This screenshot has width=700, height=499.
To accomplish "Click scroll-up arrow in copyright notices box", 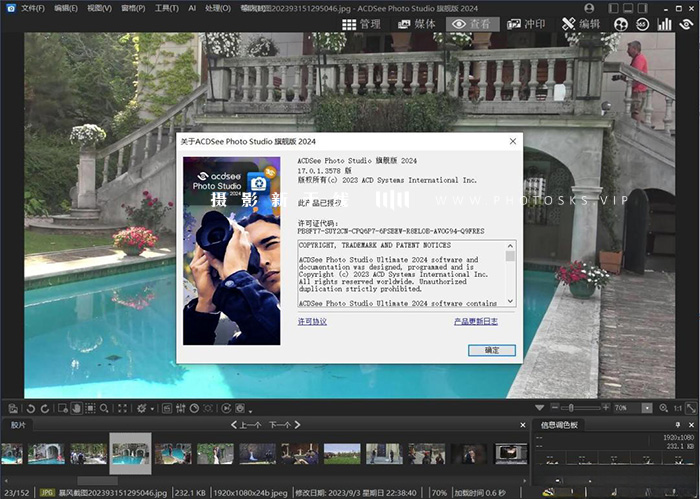I will 510,246.
